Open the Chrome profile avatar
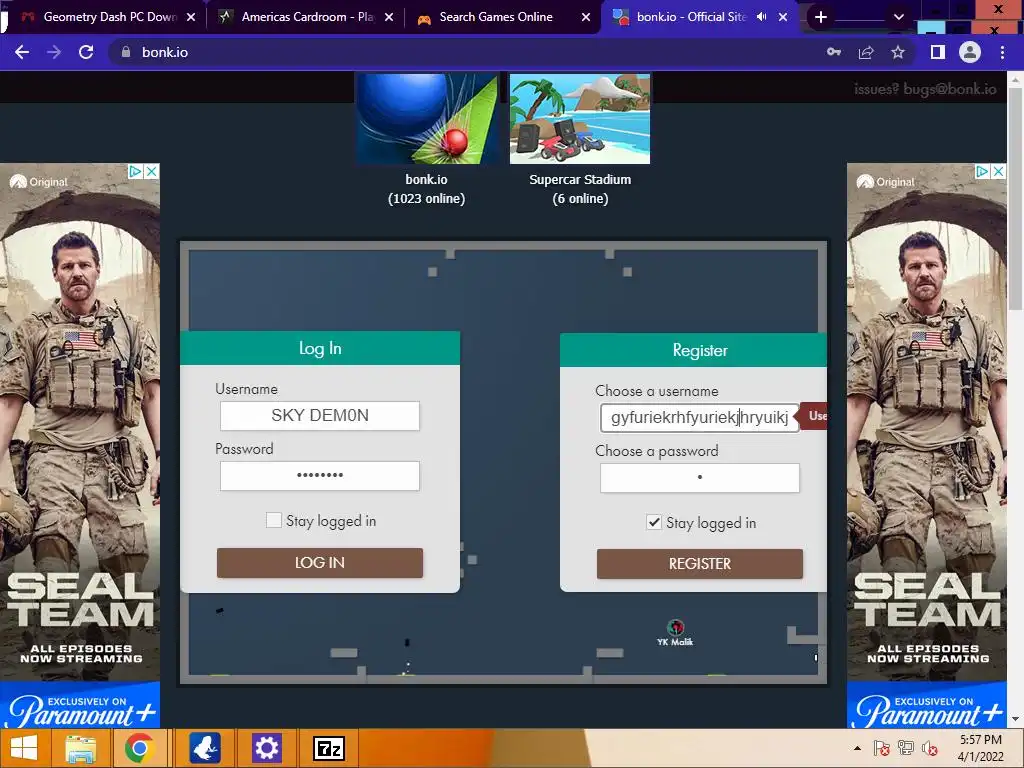The image size is (1024, 768). click(970, 52)
